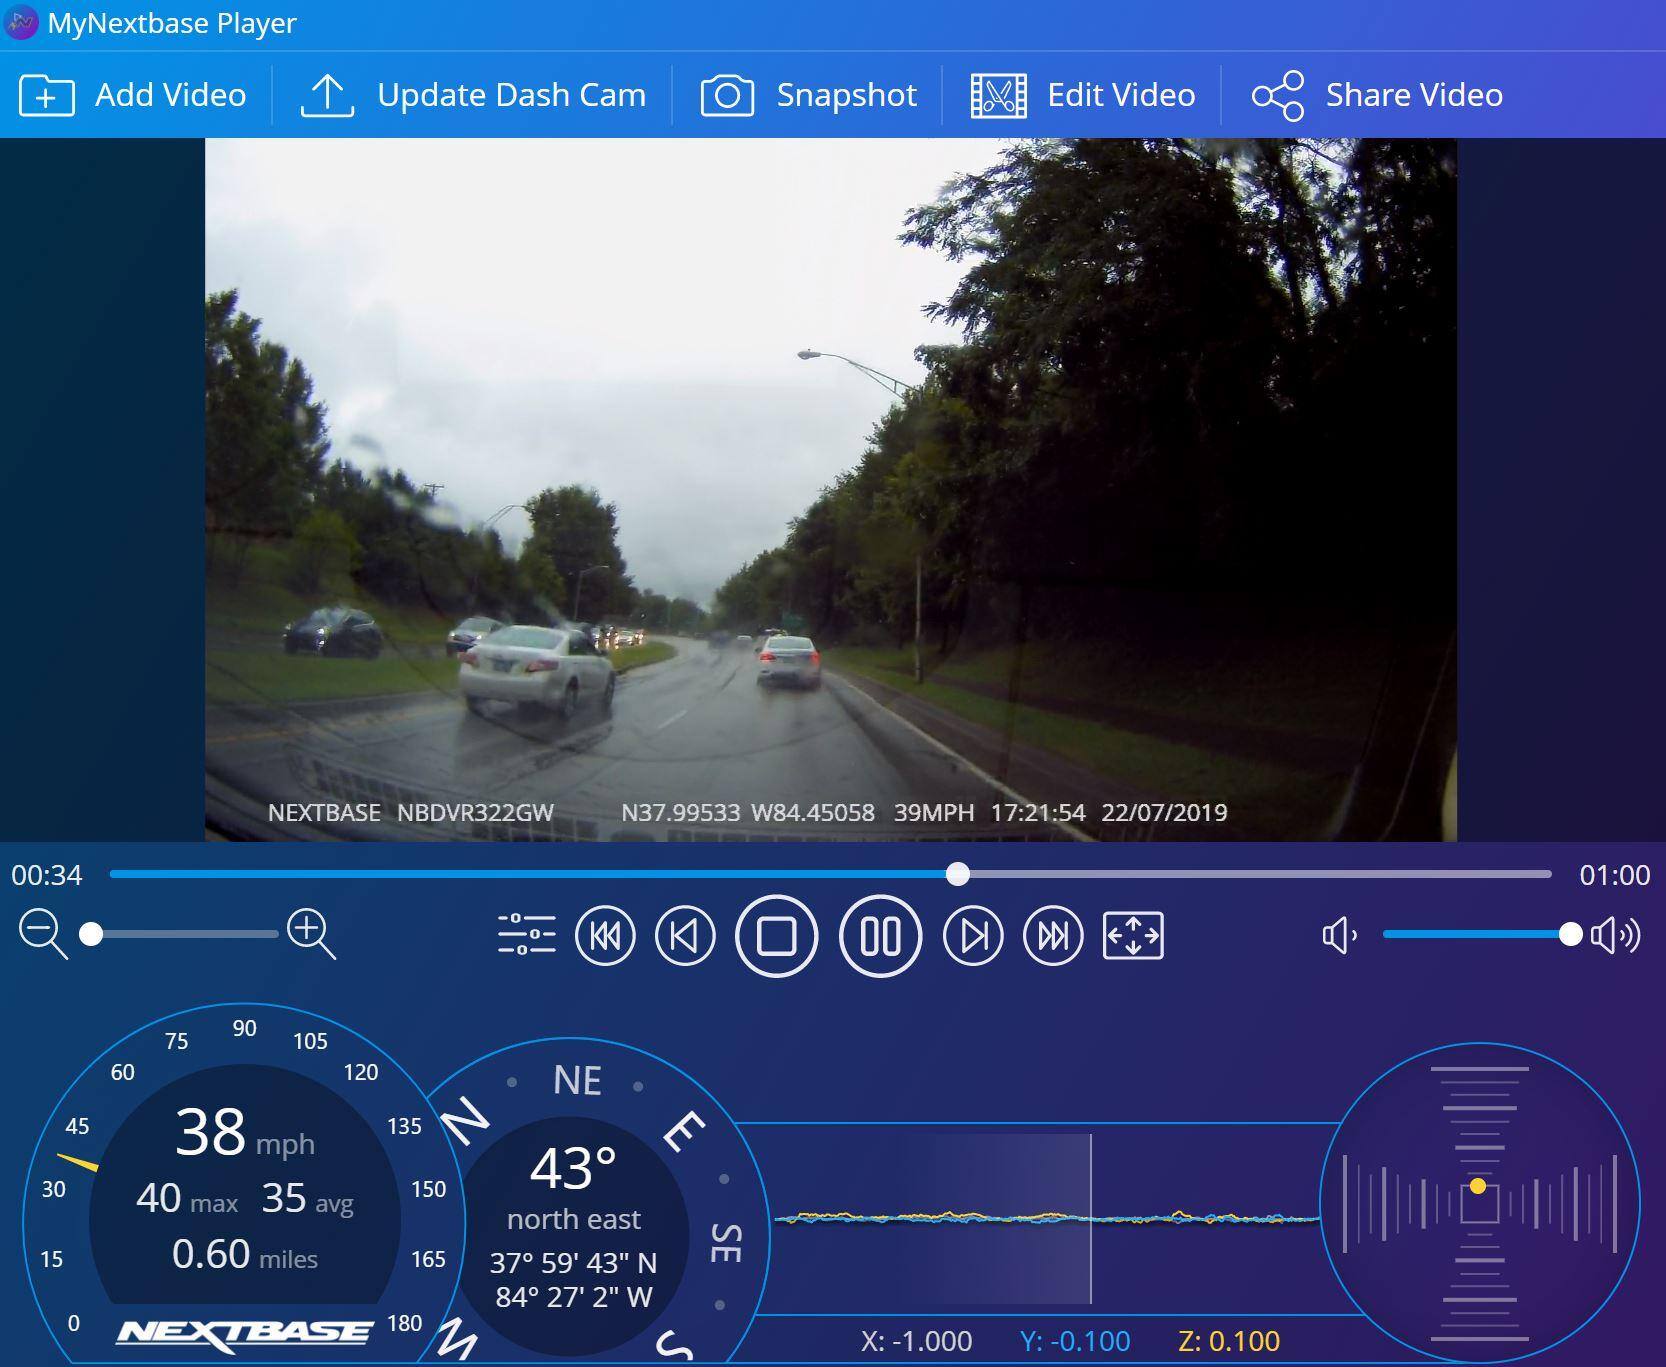
Task: Skip to the previous video
Action: [605, 936]
